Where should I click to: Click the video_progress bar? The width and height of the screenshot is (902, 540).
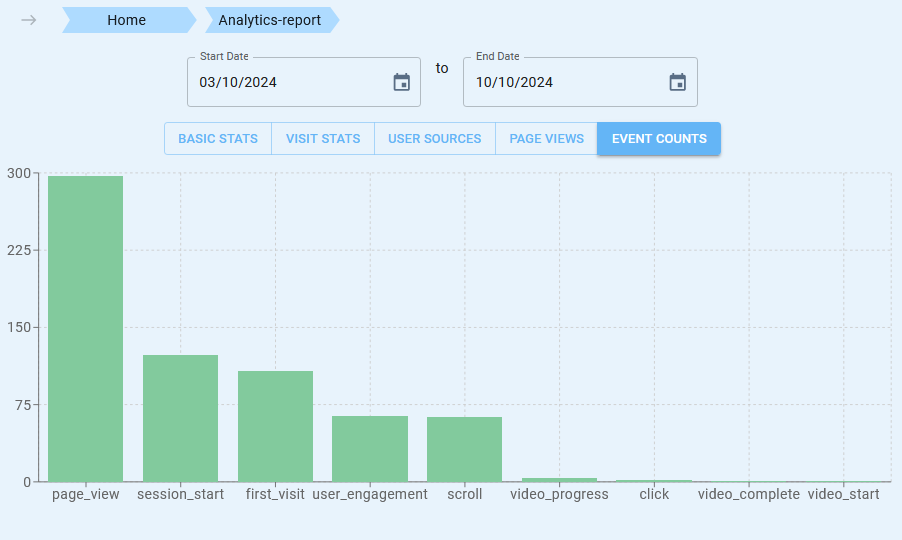559,480
